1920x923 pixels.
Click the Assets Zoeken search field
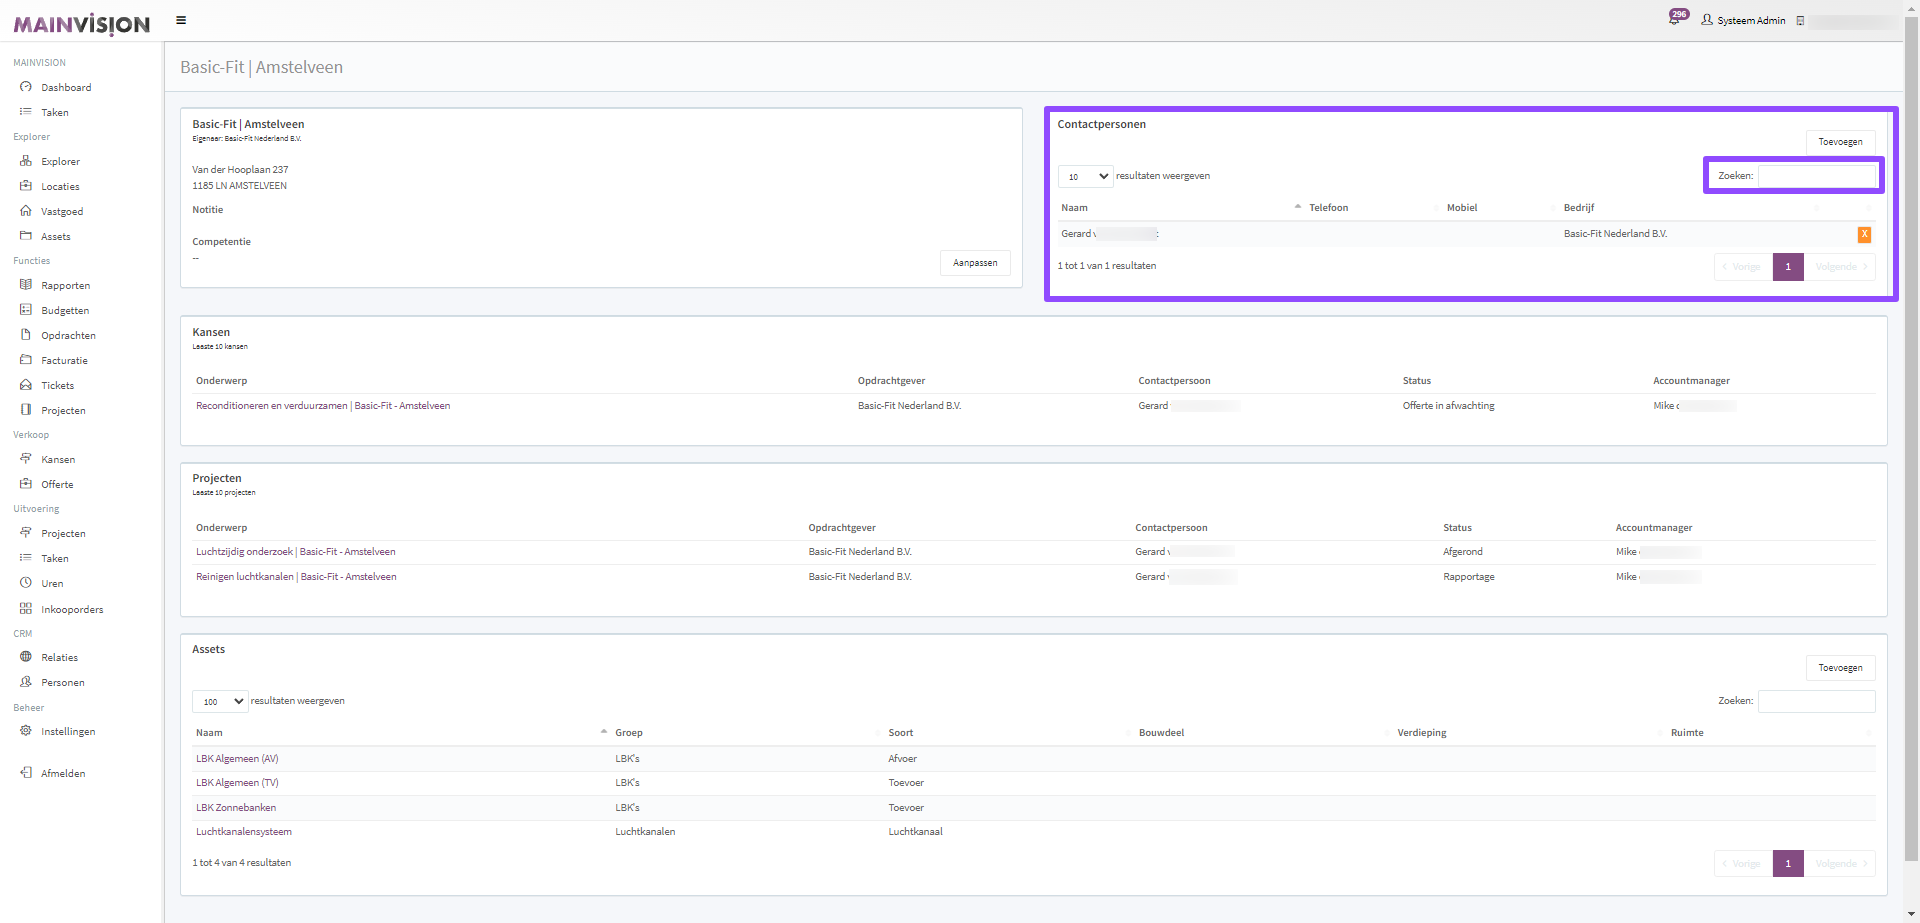[x=1816, y=701]
